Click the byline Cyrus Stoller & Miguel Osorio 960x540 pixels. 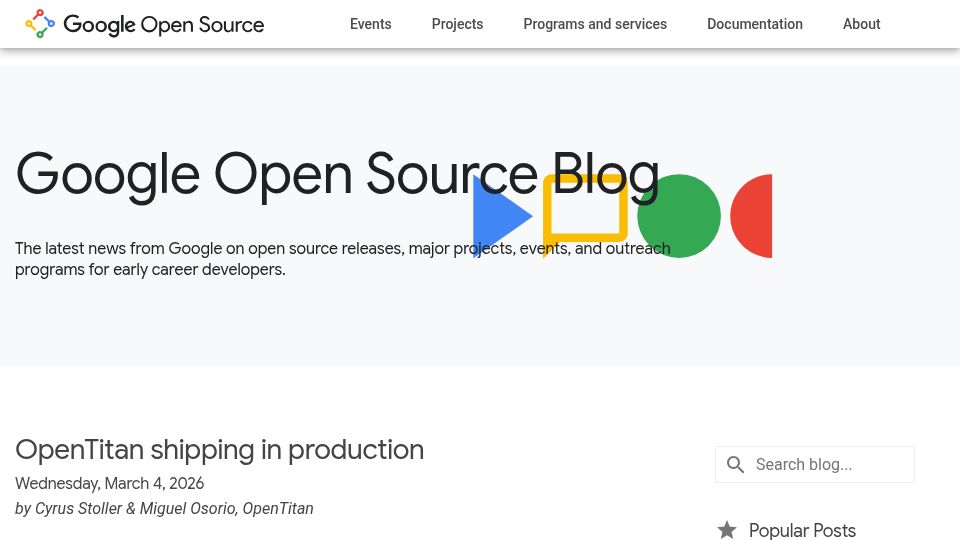point(164,509)
